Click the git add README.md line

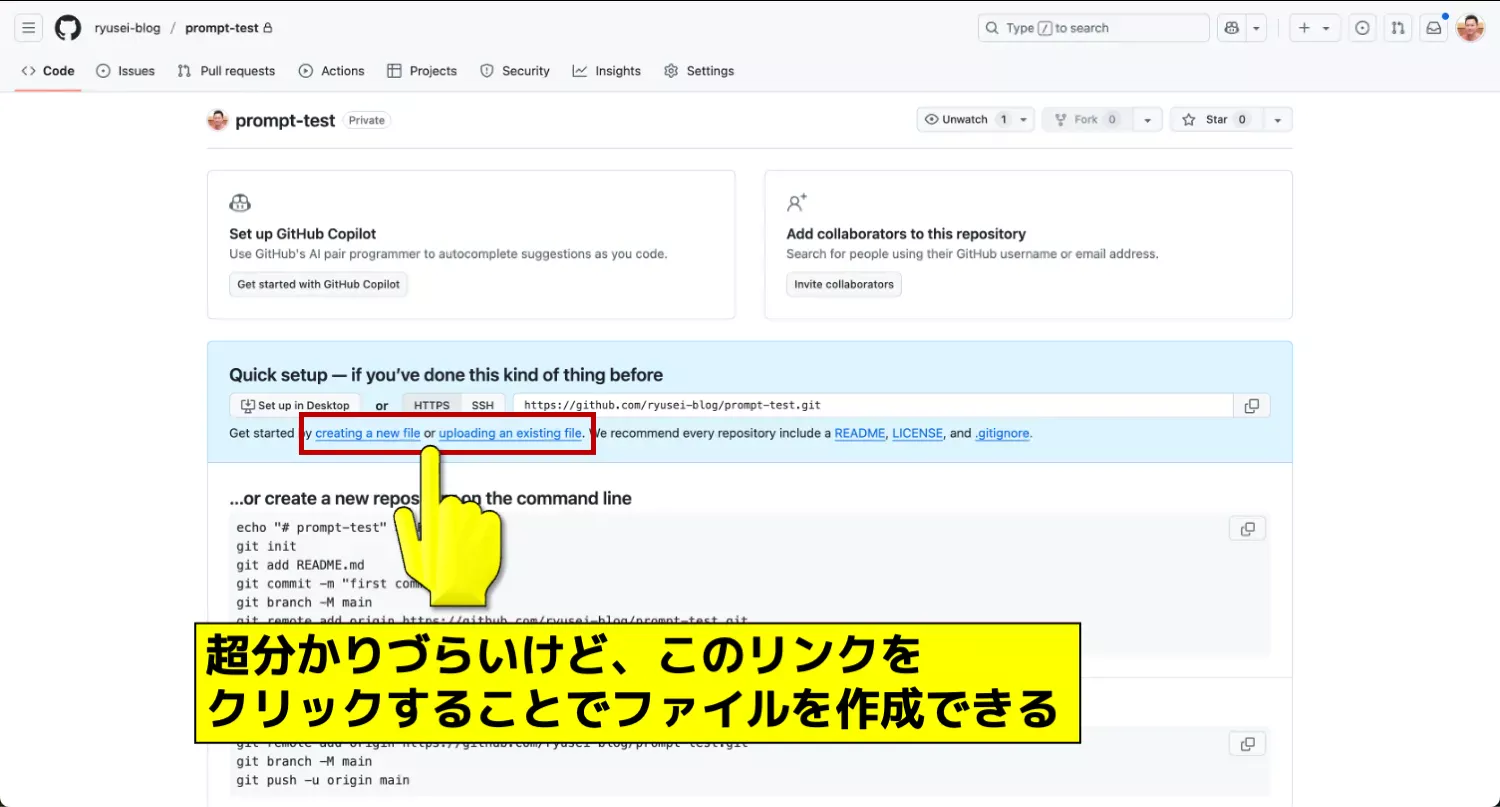[301, 565]
